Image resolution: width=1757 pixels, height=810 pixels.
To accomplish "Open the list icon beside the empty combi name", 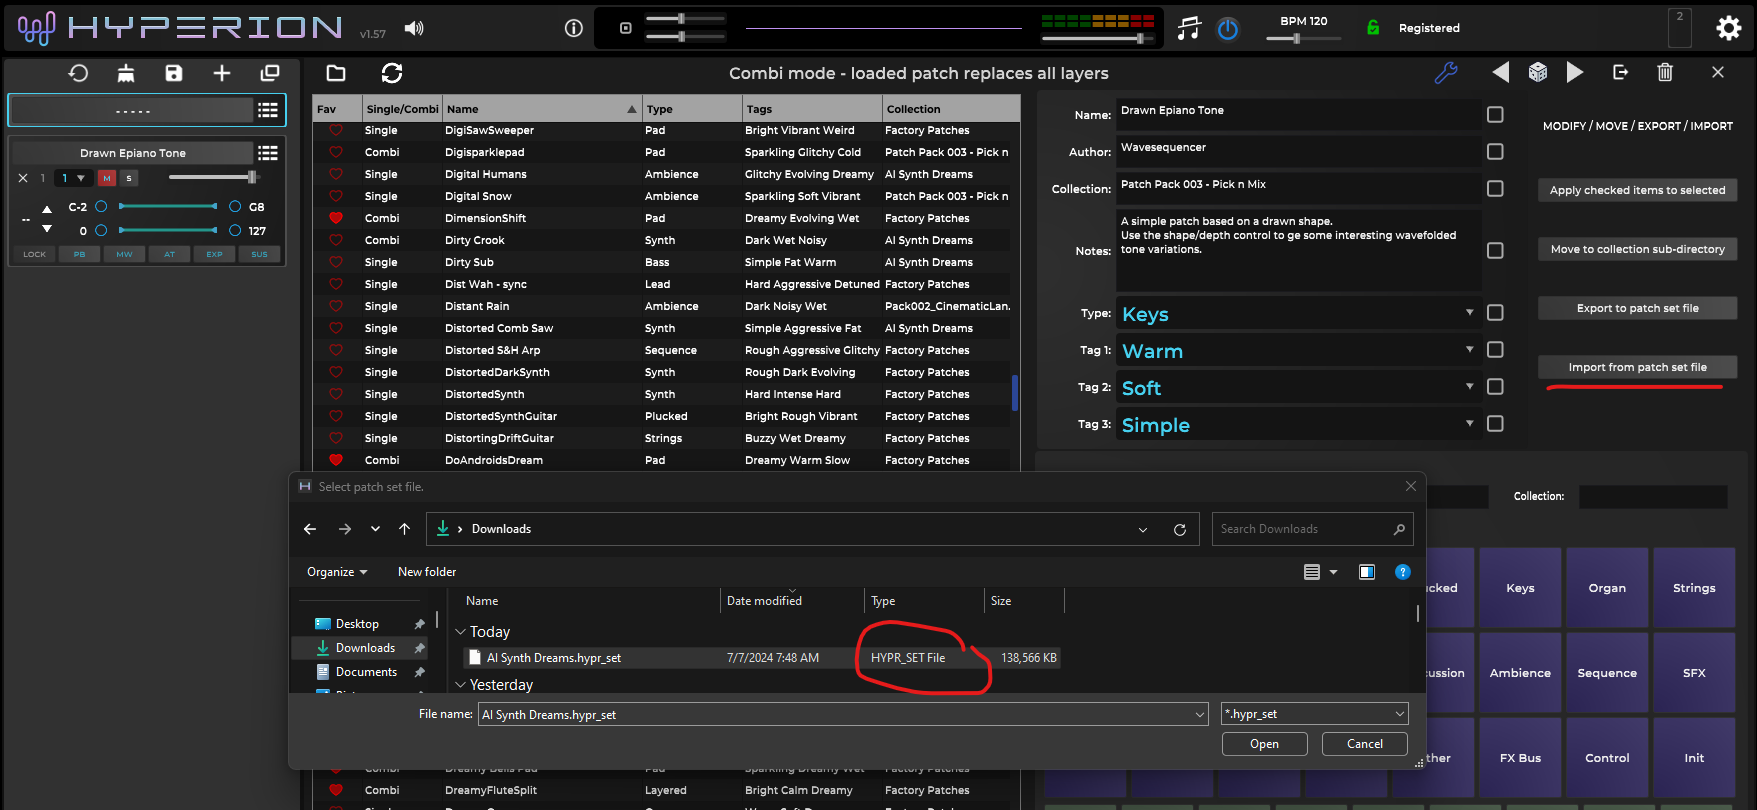I will tap(268, 110).
